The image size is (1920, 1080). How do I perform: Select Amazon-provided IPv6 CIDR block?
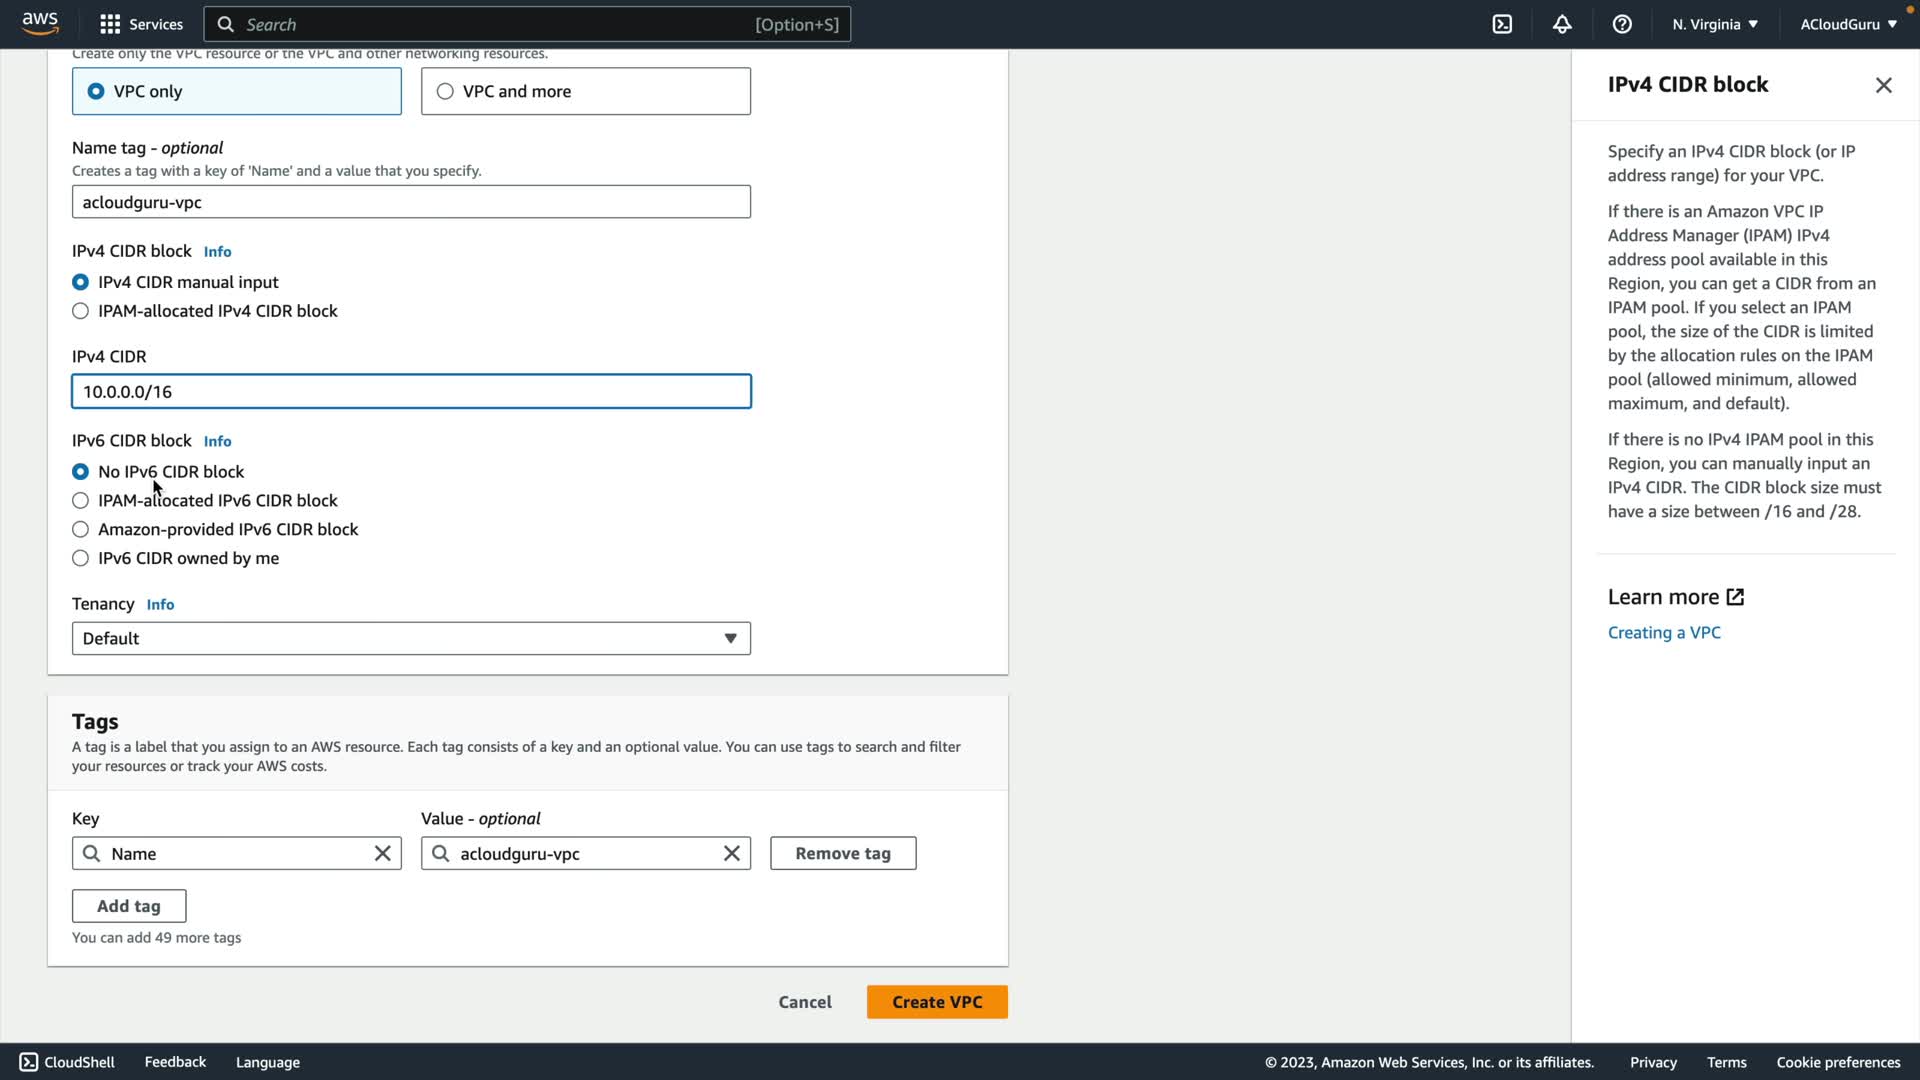point(81,529)
